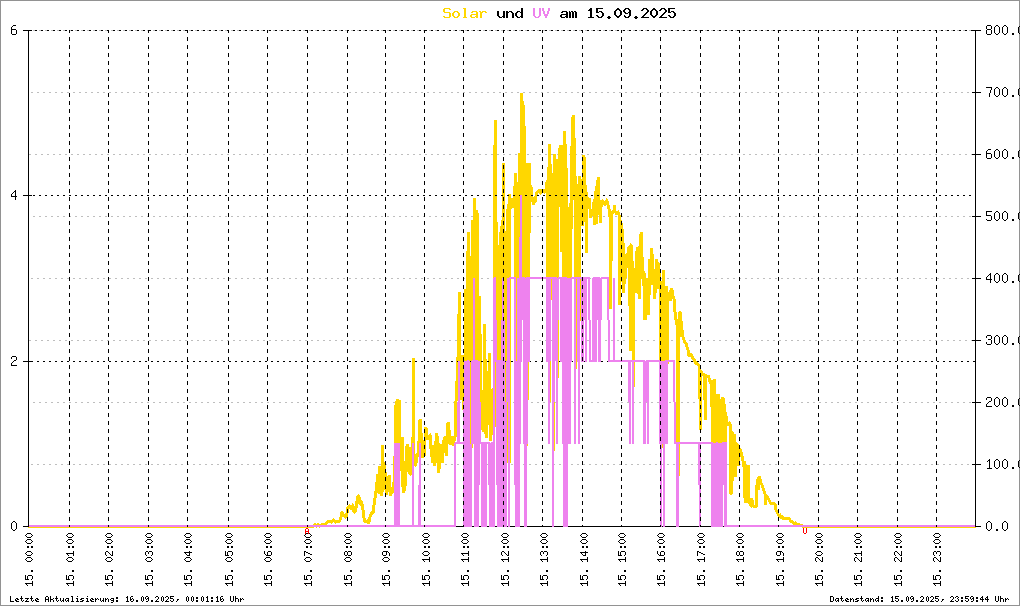Click the right-axis solar value 700

coord(1002,92)
